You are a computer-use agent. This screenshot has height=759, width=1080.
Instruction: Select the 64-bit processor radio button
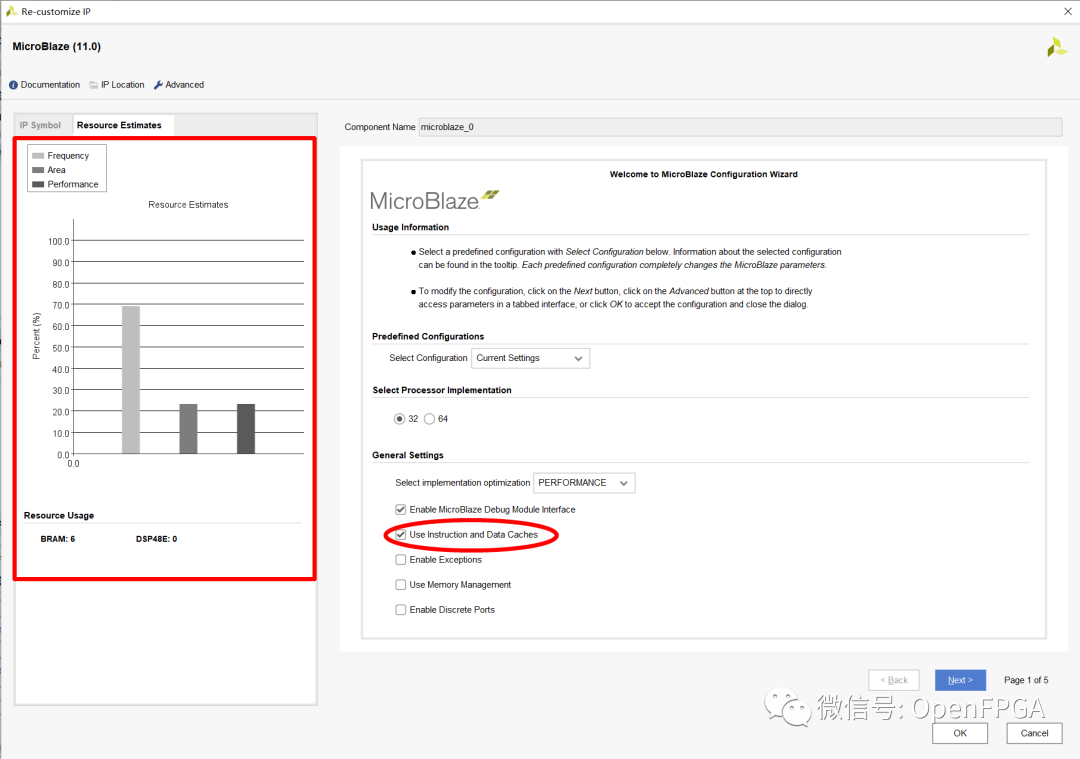pos(429,419)
